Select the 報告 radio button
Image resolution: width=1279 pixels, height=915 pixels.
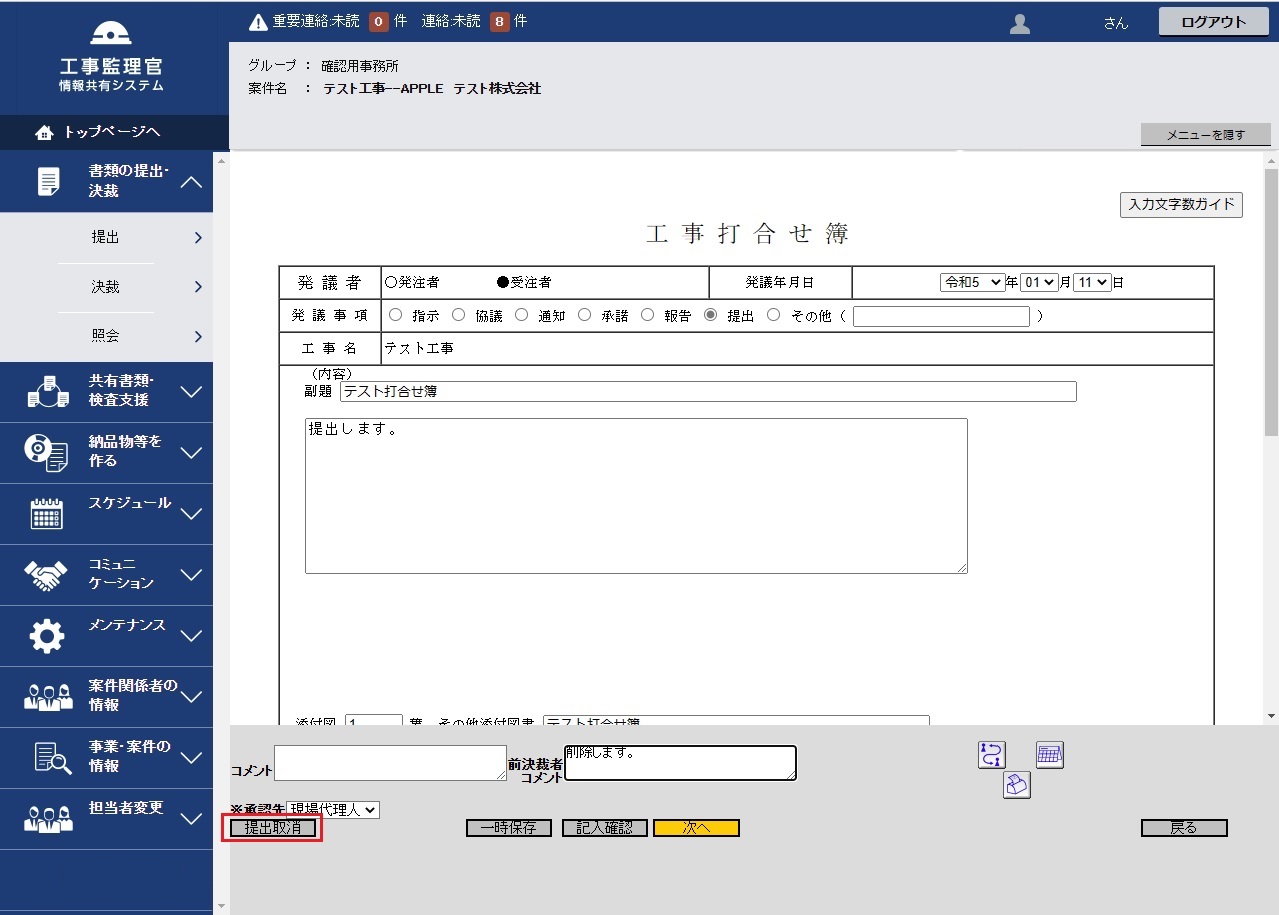tap(648, 315)
